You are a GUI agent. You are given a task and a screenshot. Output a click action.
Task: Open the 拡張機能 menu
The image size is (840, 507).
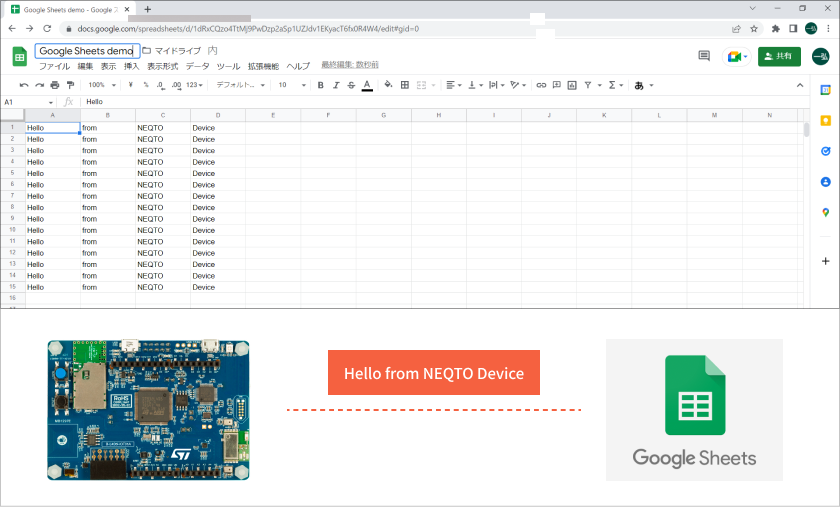[x=263, y=66]
